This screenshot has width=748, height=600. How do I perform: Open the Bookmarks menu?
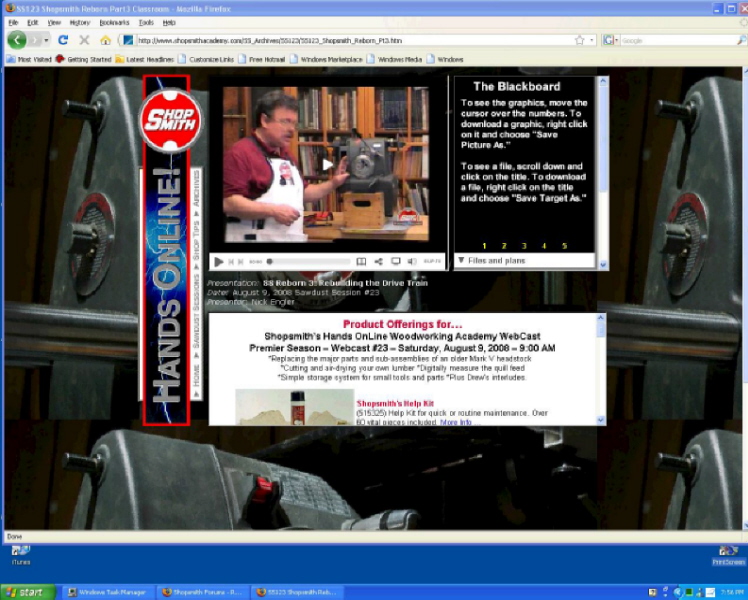tap(114, 22)
